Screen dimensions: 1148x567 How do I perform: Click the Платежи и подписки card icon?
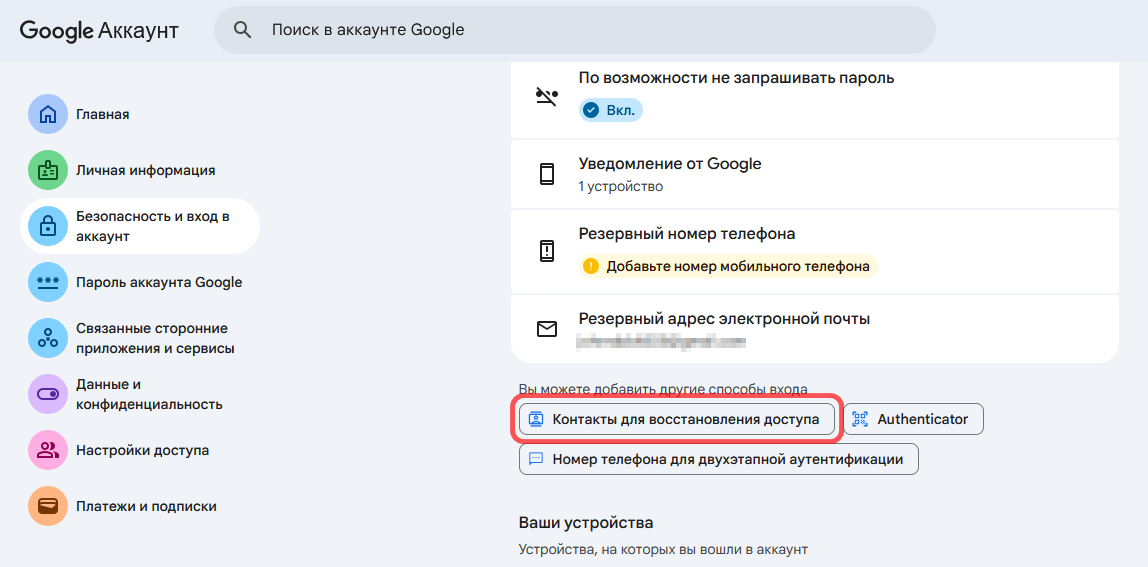[x=47, y=507]
